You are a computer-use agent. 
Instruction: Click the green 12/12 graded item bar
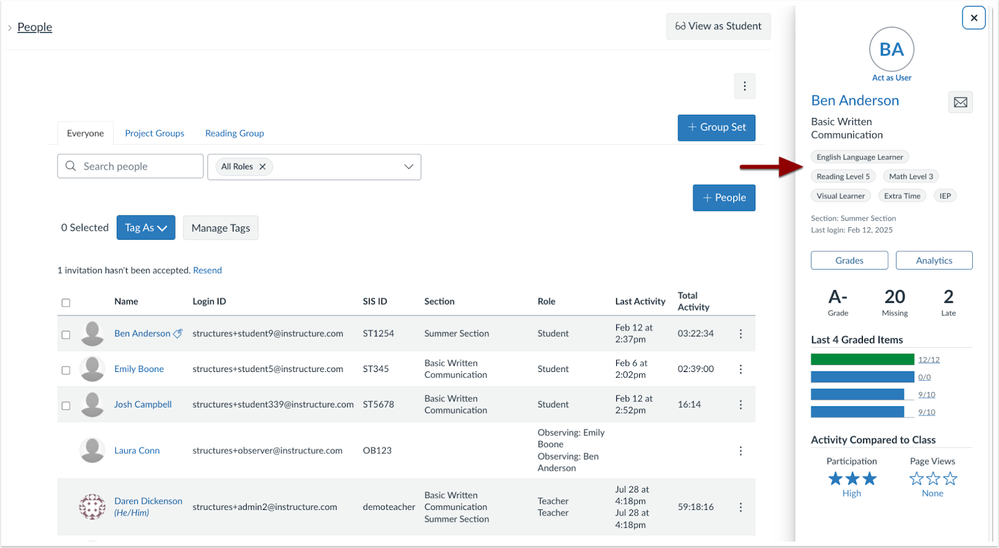[863, 359]
